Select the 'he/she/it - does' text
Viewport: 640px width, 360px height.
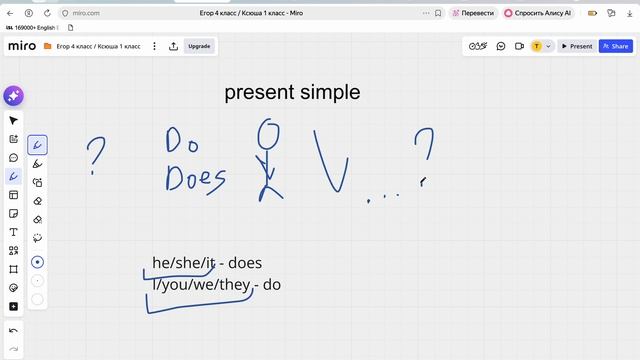coord(207,263)
